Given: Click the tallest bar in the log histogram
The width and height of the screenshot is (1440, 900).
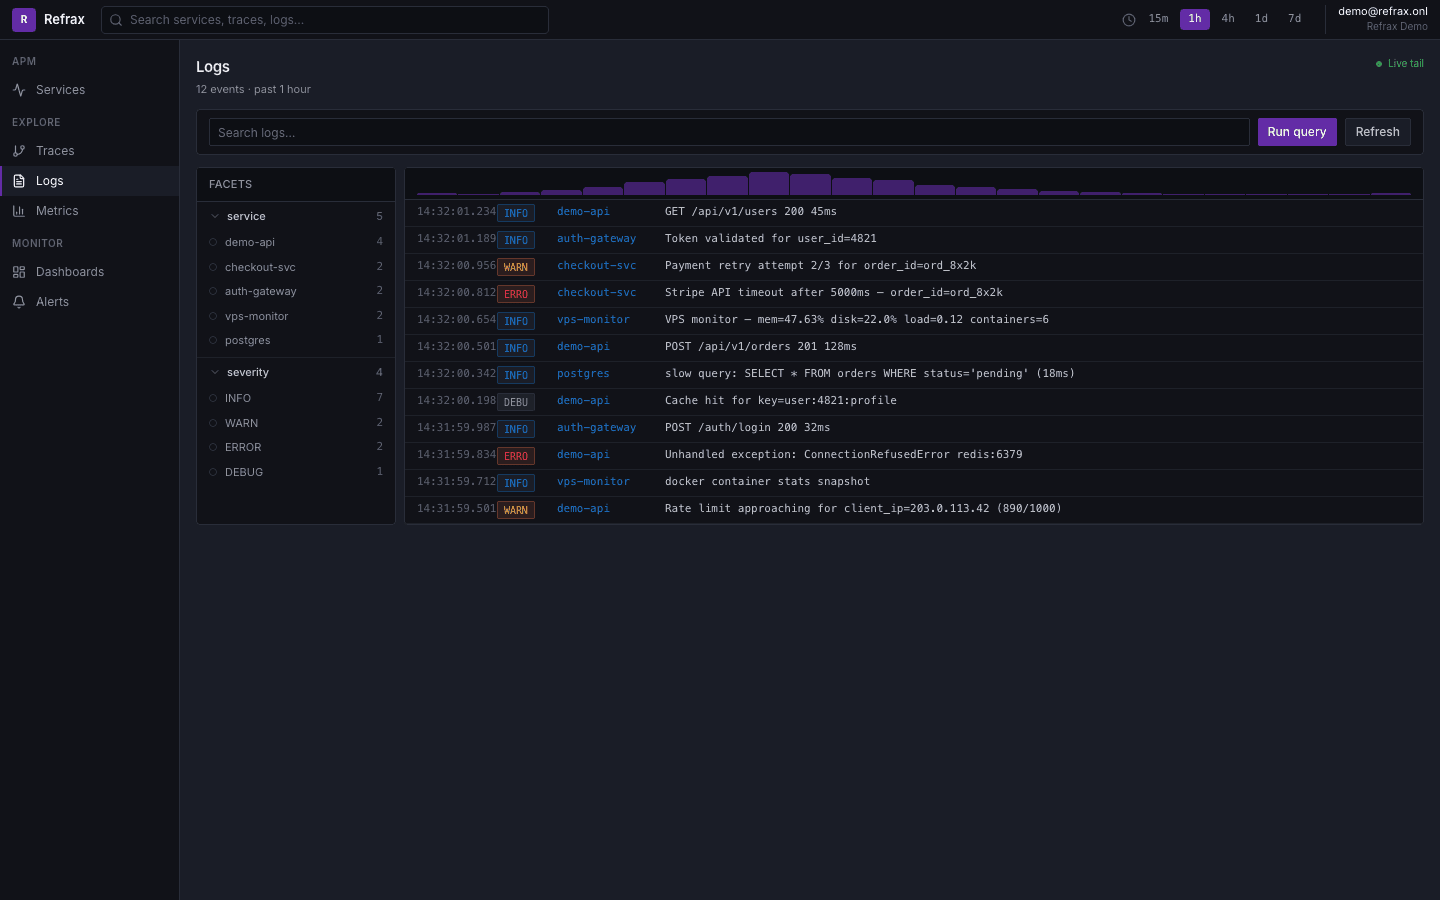Looking at the screenshot, I should click(x=769, y=183).
